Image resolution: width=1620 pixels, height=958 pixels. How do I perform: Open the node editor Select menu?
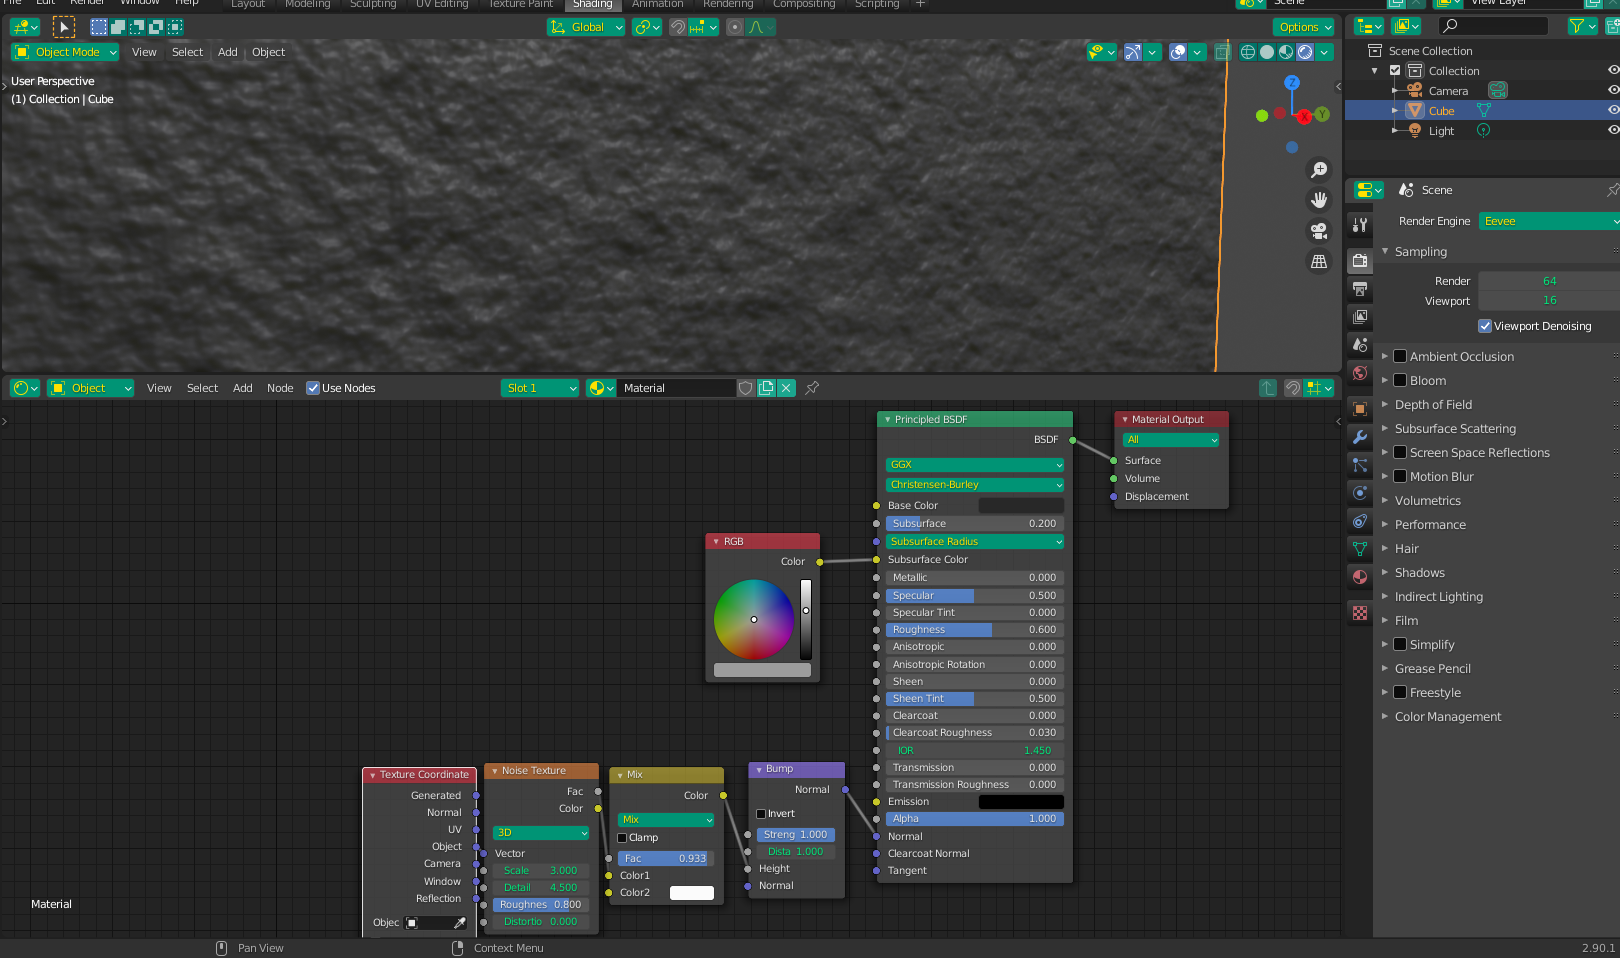tap(202, 388)
